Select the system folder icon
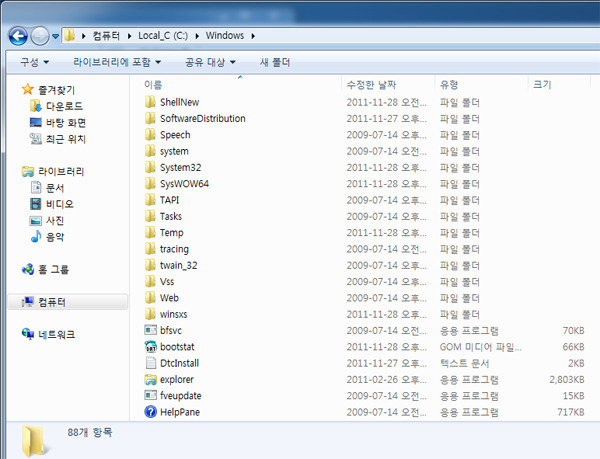This screenshot has width=600, height=459. coord(150,151)
